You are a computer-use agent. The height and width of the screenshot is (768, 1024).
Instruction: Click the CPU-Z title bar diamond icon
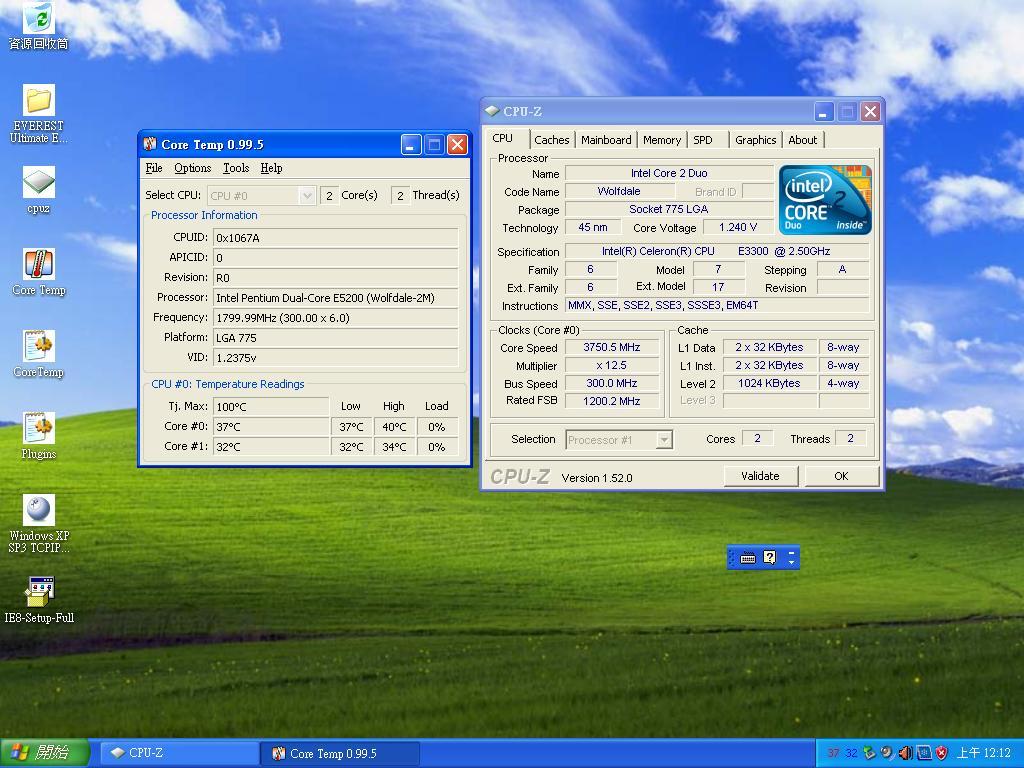point(492,111)
